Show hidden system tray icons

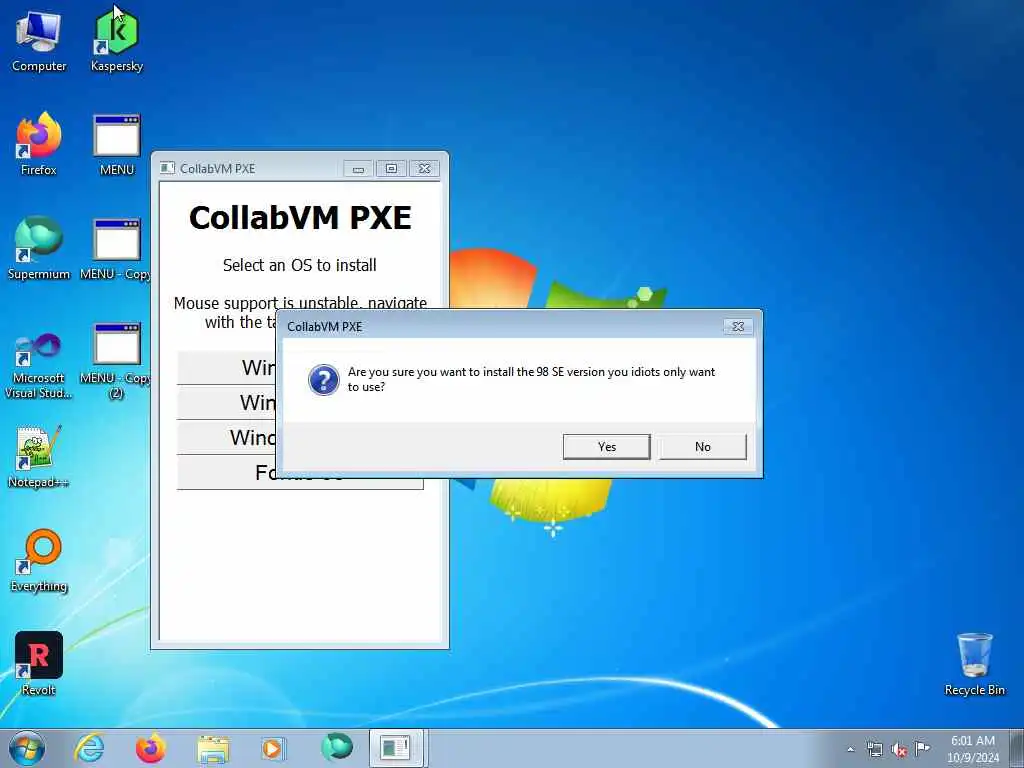click(850, 749)
